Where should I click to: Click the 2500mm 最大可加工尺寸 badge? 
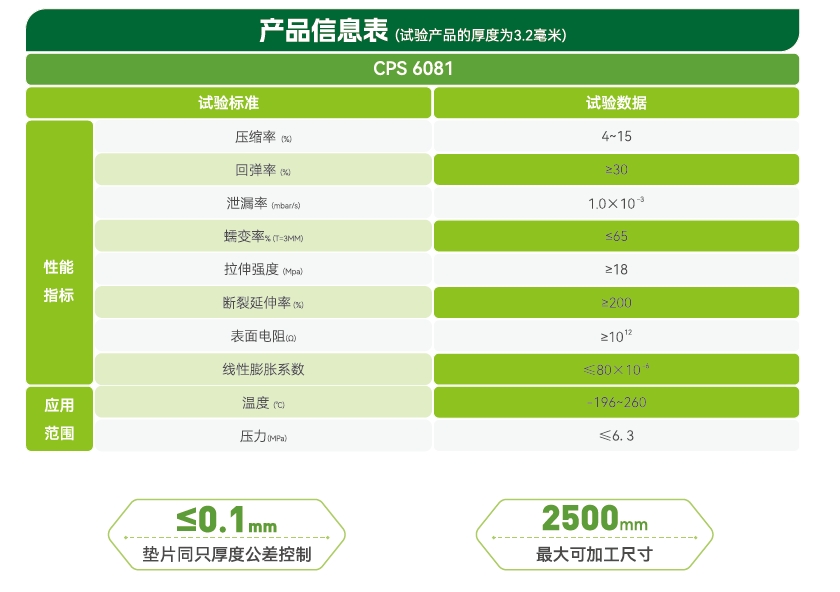(x=594, y=535)
